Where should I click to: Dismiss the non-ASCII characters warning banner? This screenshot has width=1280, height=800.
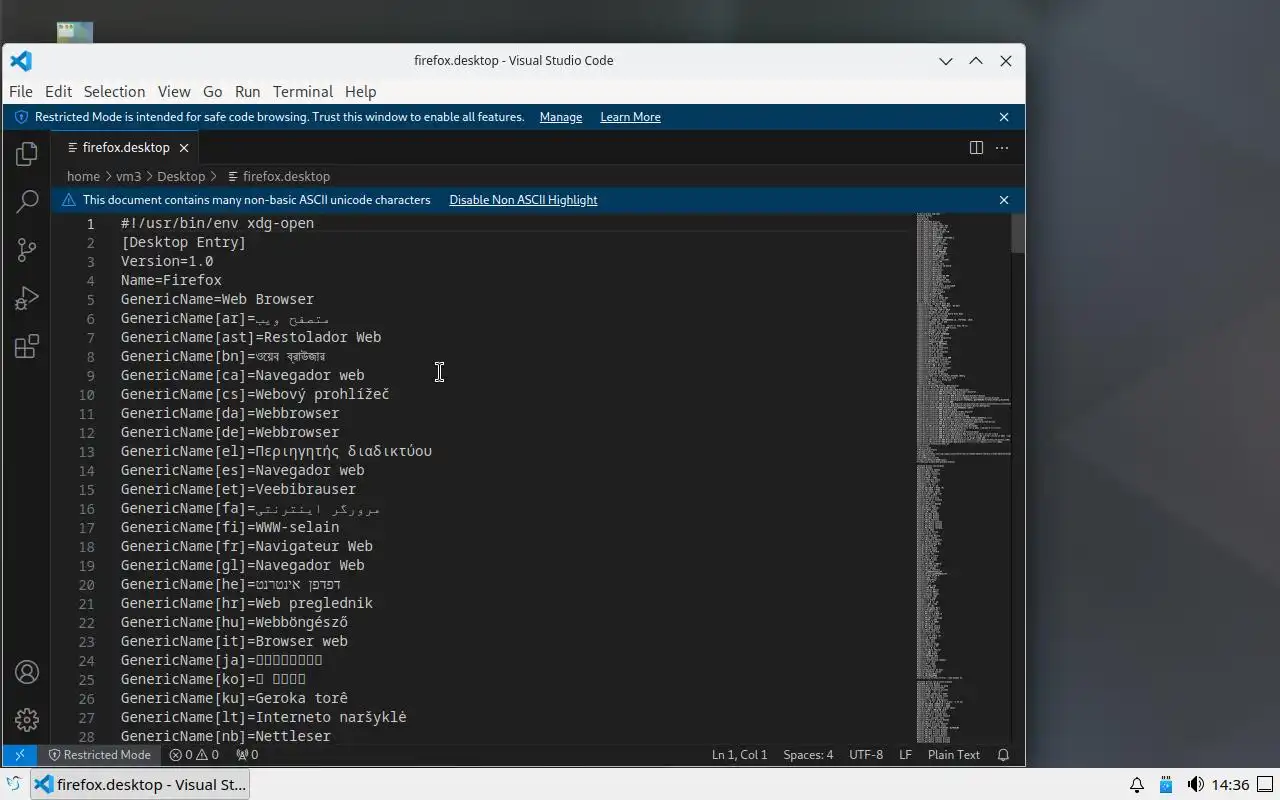[1004, 200]
